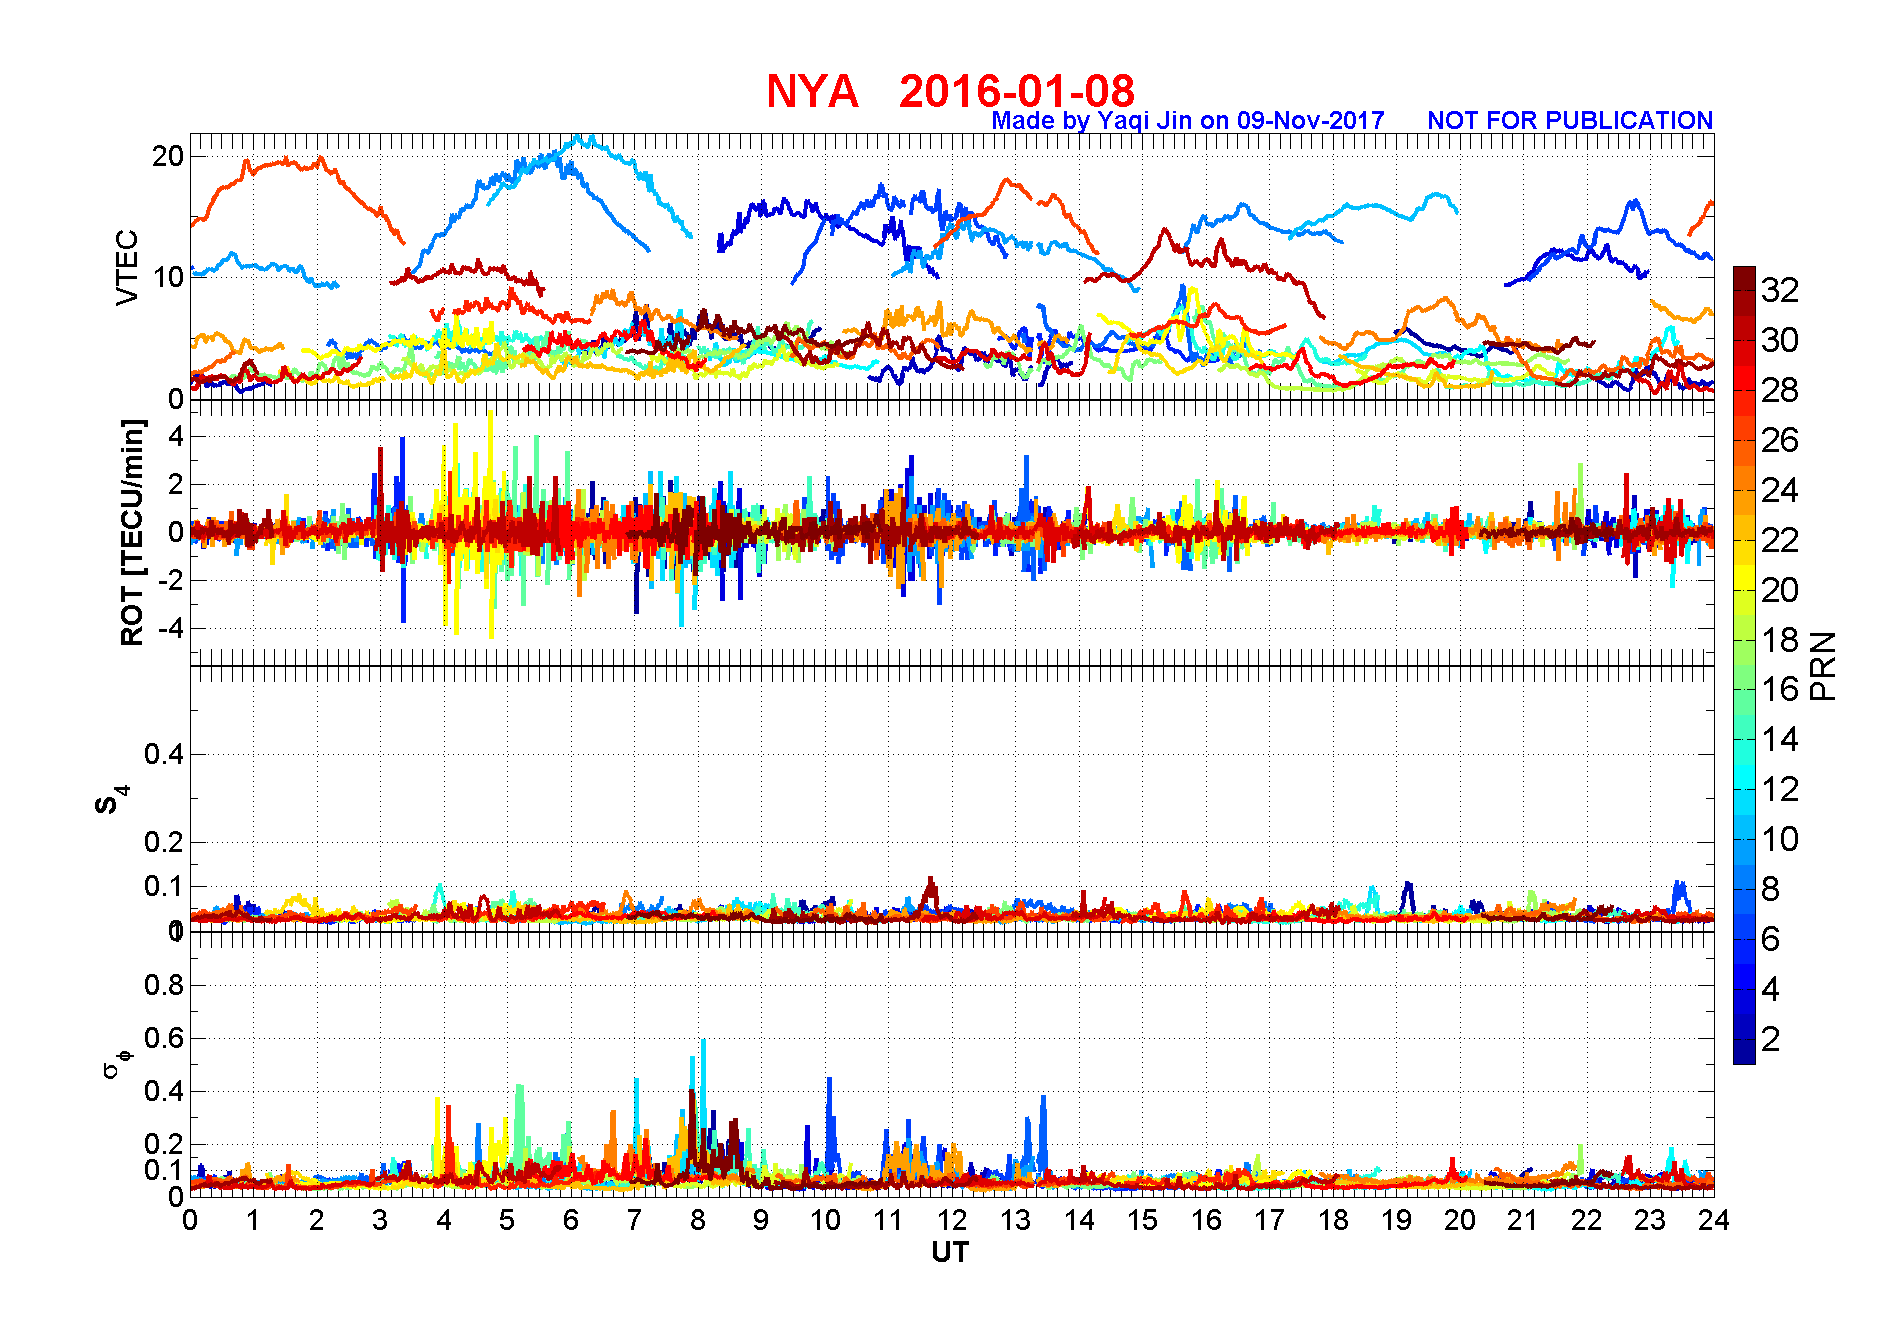The width and height of the screenshot is (1904, 1330).
Task: Click the "Made by Yaqi Jin on 09-Nov-2017" text
Action: pyautogui.click(x=1188, y=121)
